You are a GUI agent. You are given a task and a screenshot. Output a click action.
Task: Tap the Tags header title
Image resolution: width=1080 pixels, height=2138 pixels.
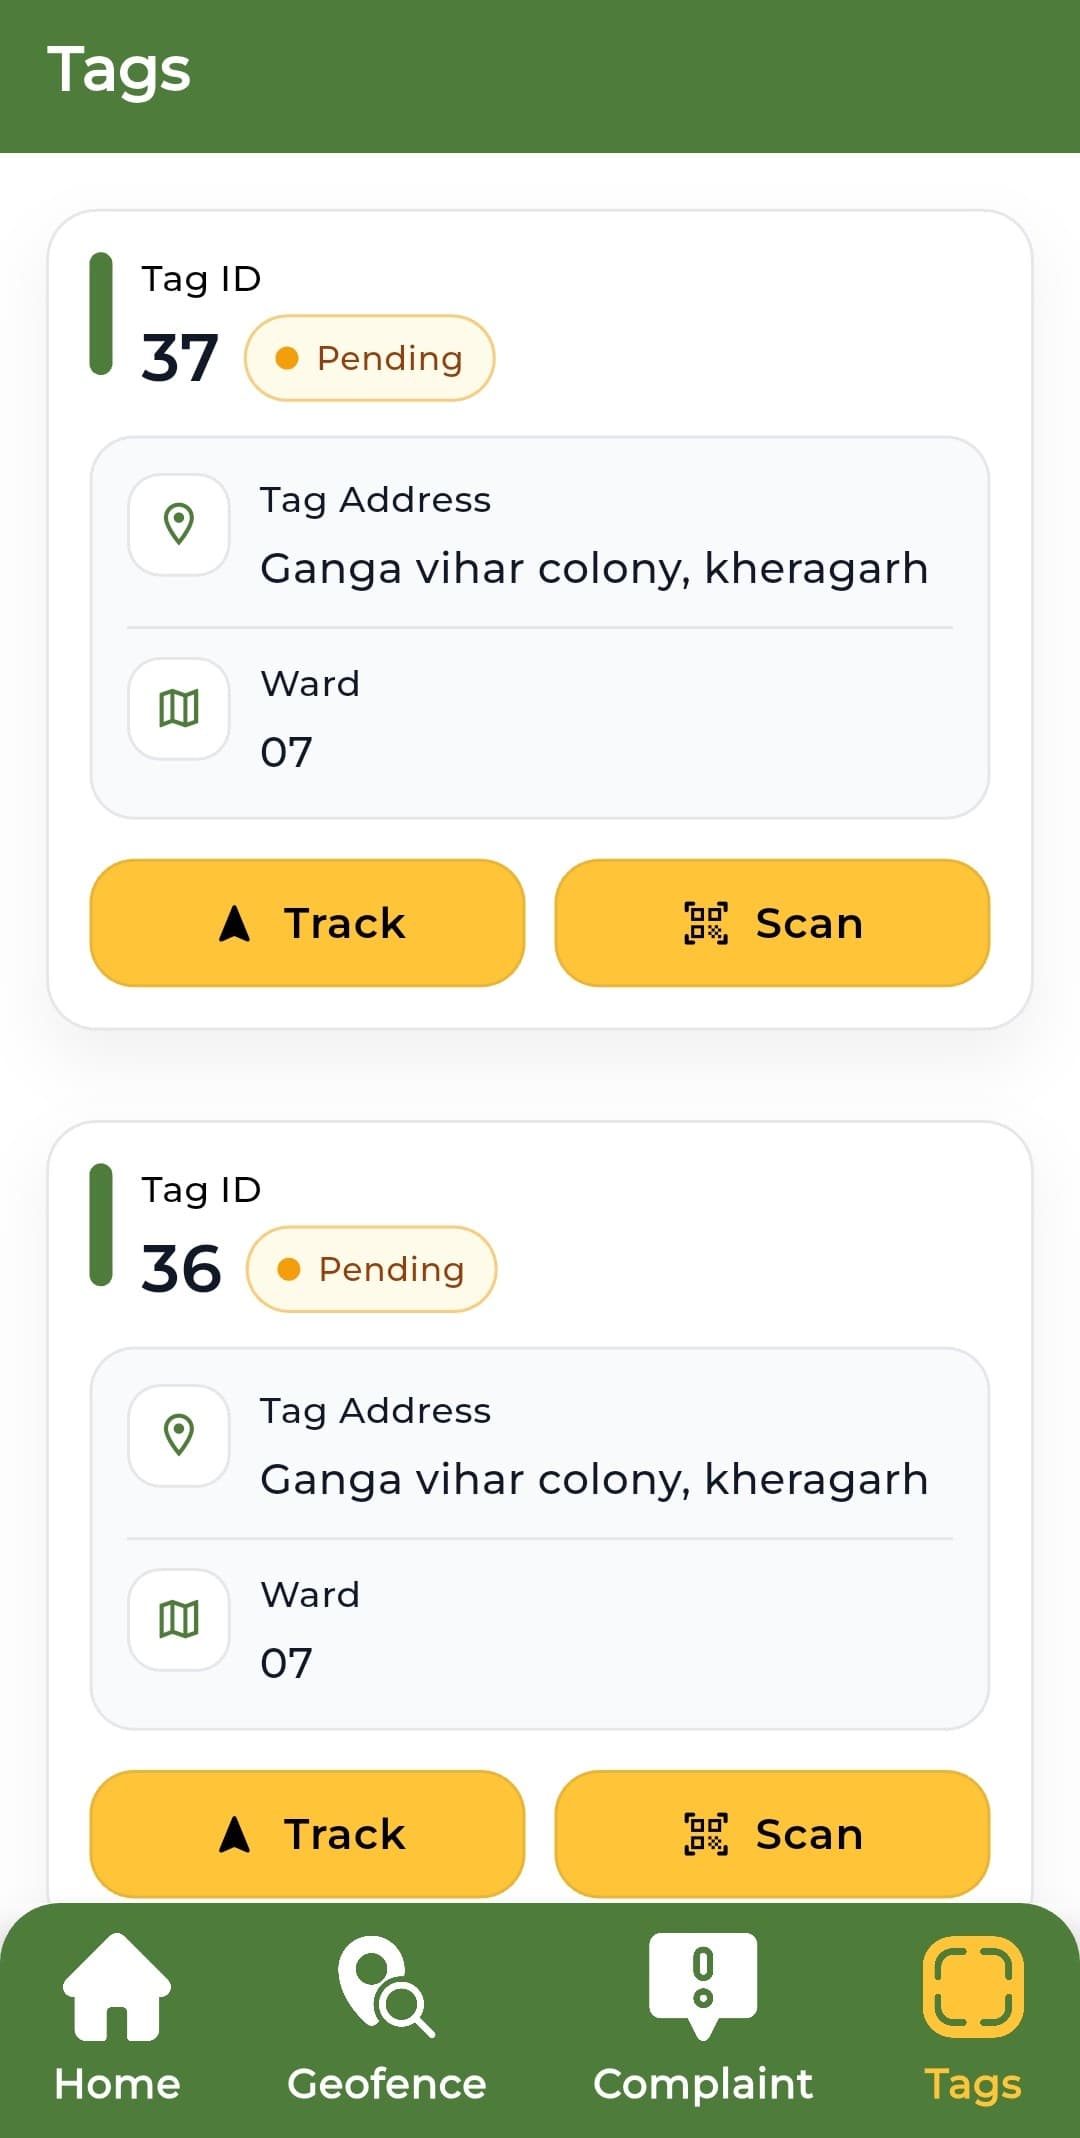[x=119, y=72]
